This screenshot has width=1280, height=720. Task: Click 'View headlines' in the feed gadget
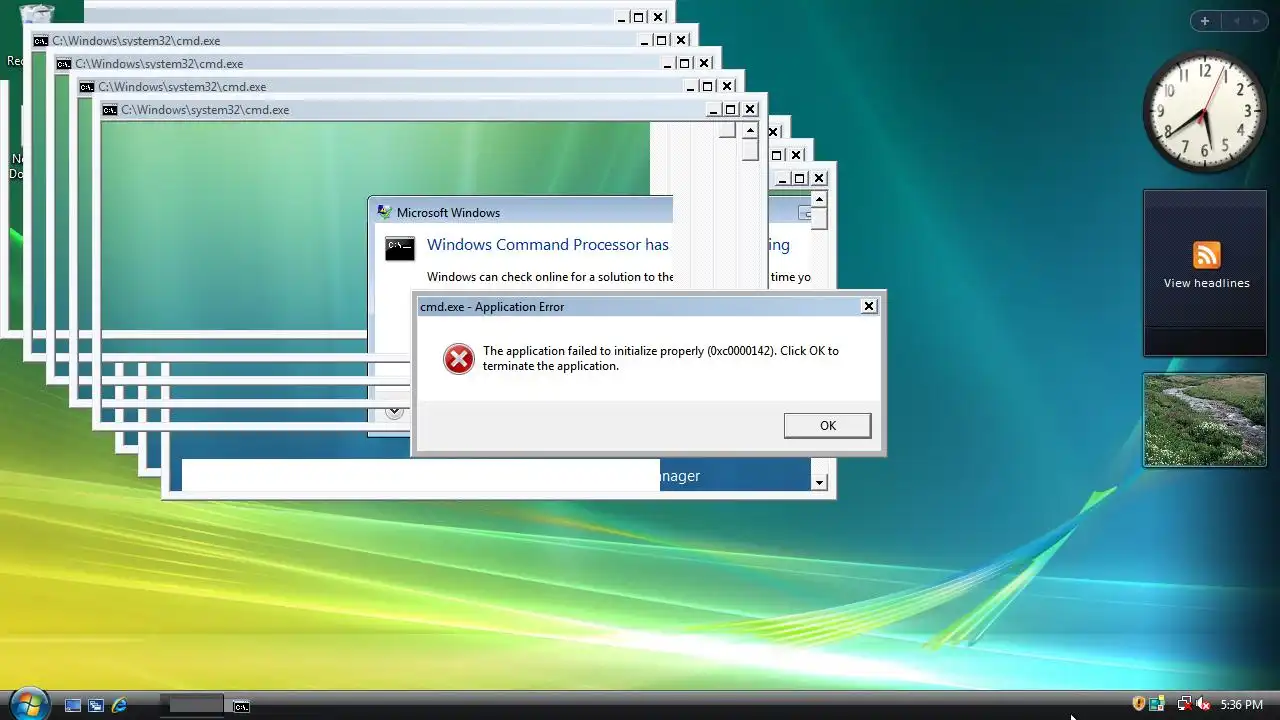coord(1206,283)
